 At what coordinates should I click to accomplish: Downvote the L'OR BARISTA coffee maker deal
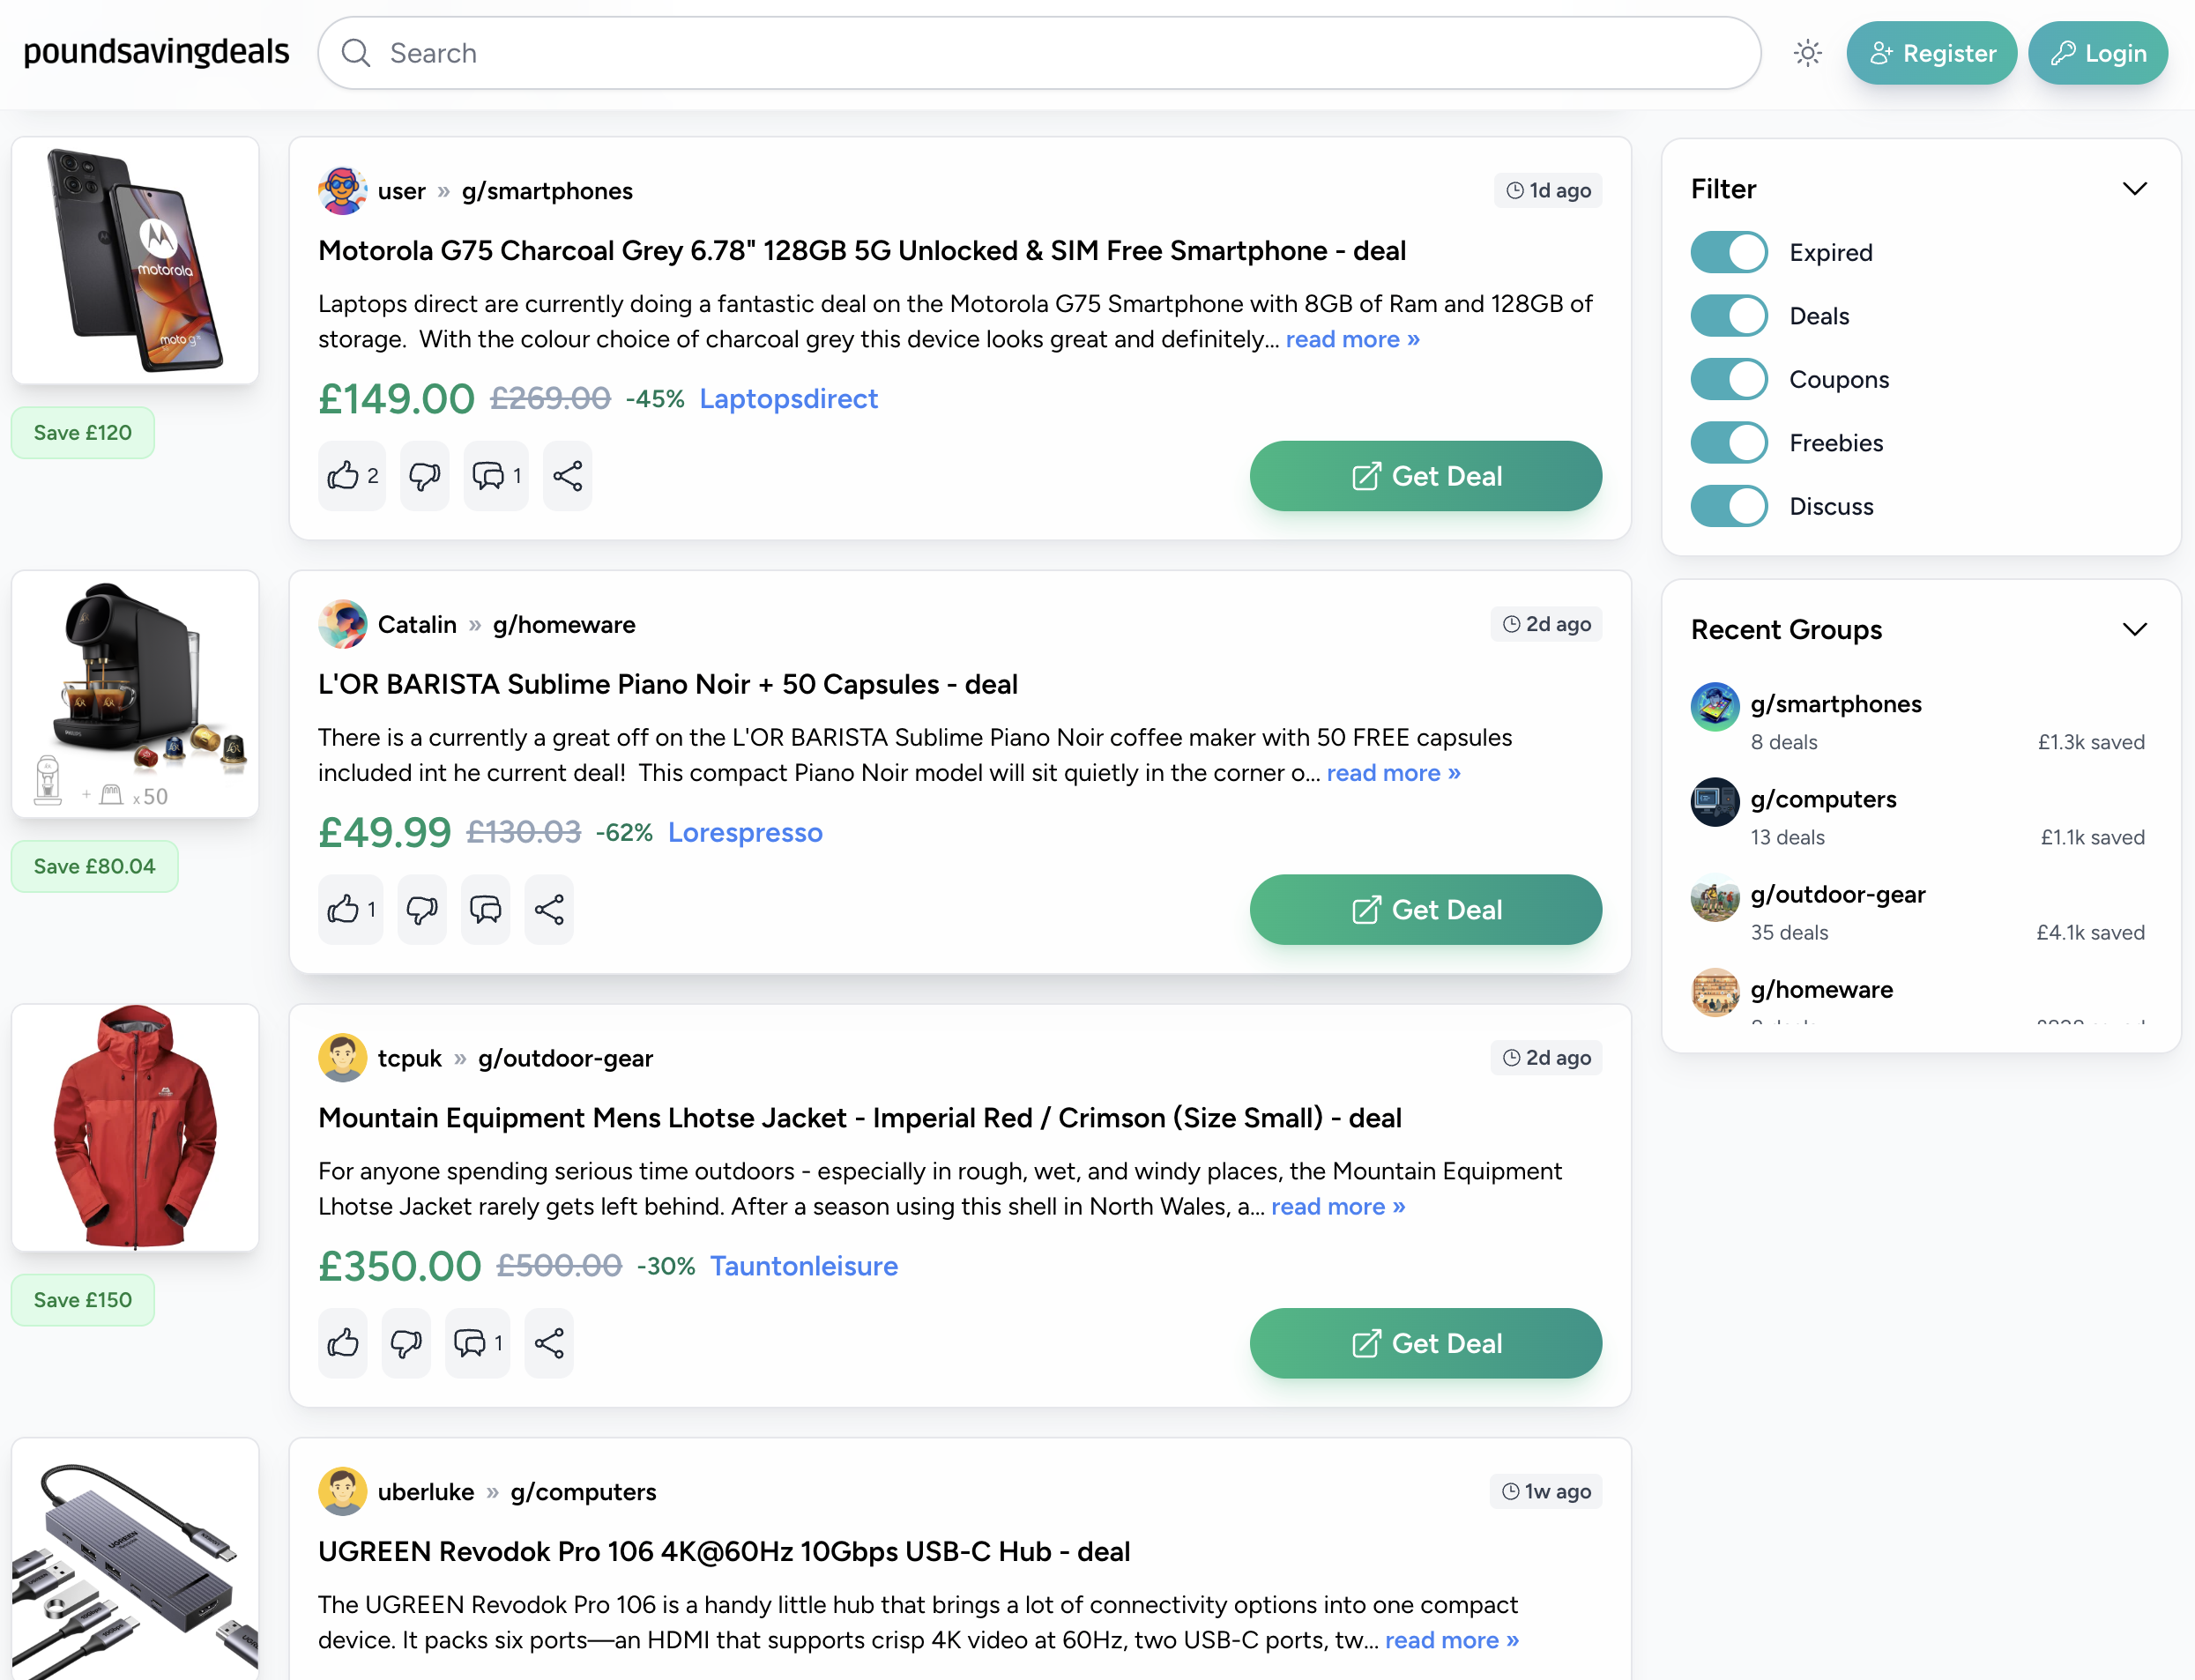tap(421, 909)
